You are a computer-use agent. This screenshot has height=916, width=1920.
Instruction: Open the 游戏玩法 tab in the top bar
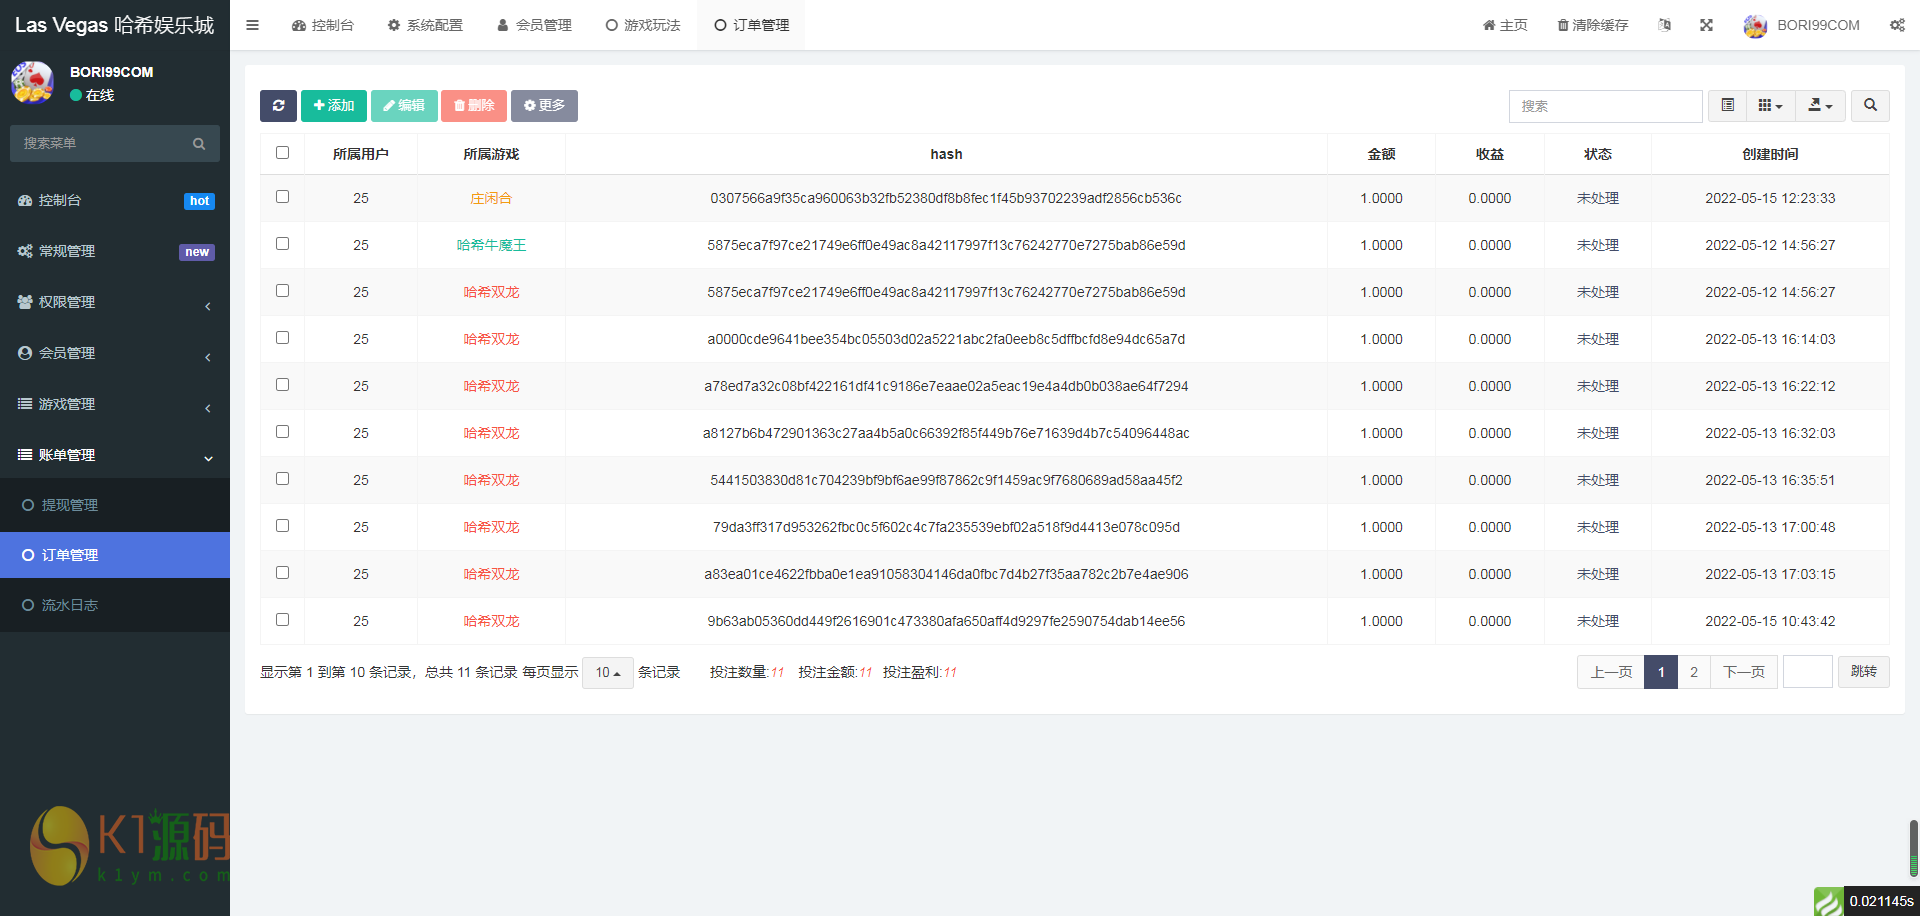point(642,25)
